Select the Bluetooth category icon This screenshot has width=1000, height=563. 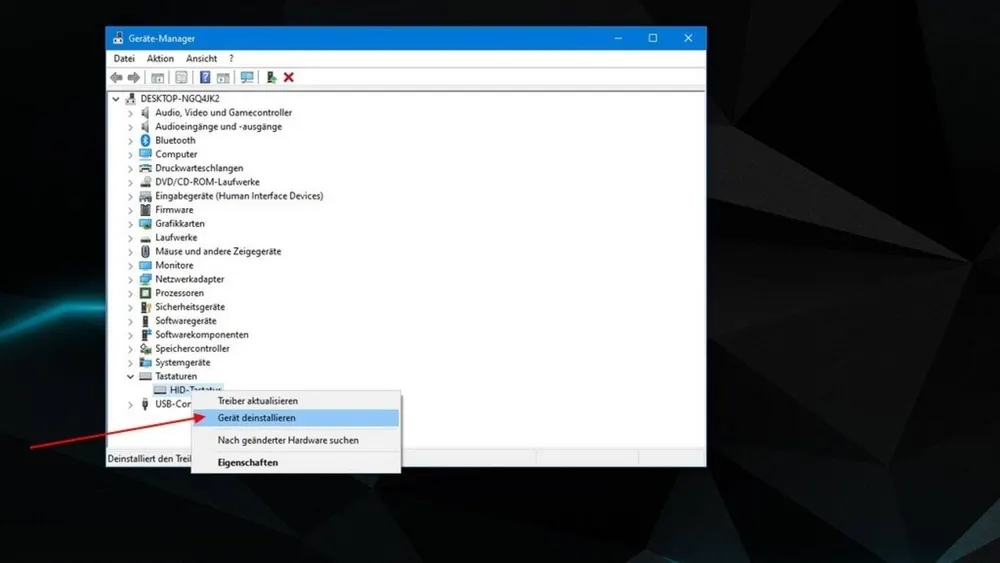tap(145, 140)
